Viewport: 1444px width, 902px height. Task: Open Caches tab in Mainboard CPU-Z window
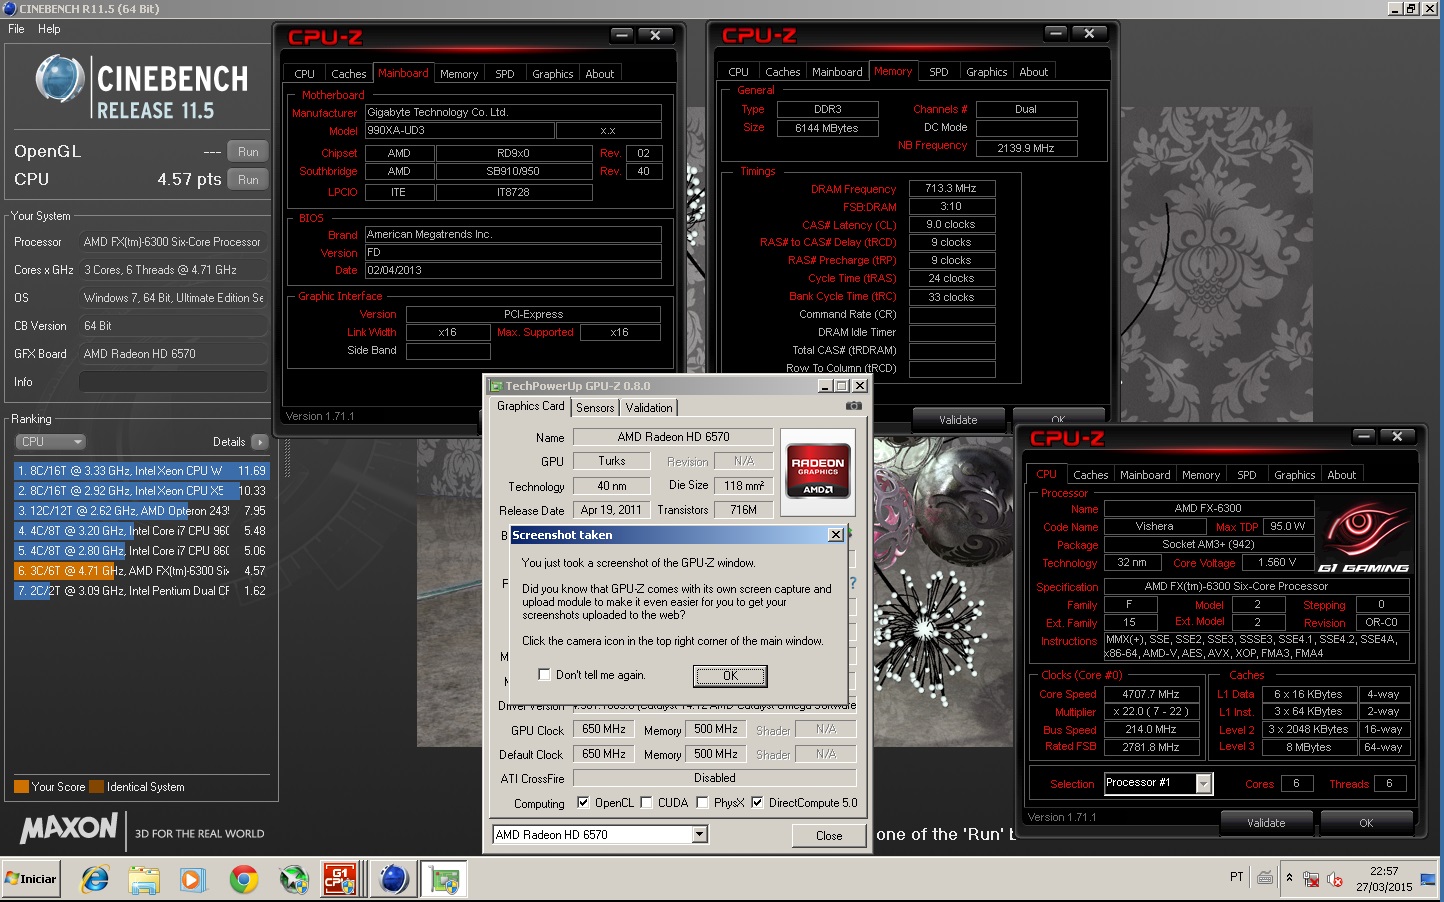point(348,74)
